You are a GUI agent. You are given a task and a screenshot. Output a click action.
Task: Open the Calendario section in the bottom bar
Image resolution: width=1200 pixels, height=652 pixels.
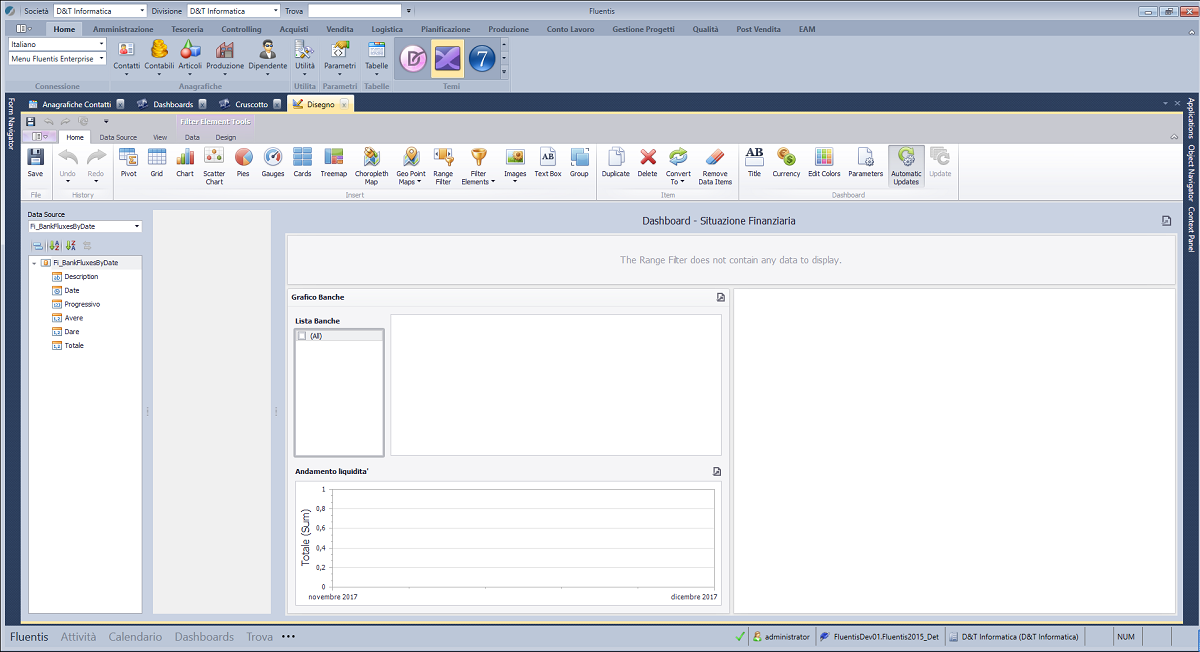click(x=135, y=637)
